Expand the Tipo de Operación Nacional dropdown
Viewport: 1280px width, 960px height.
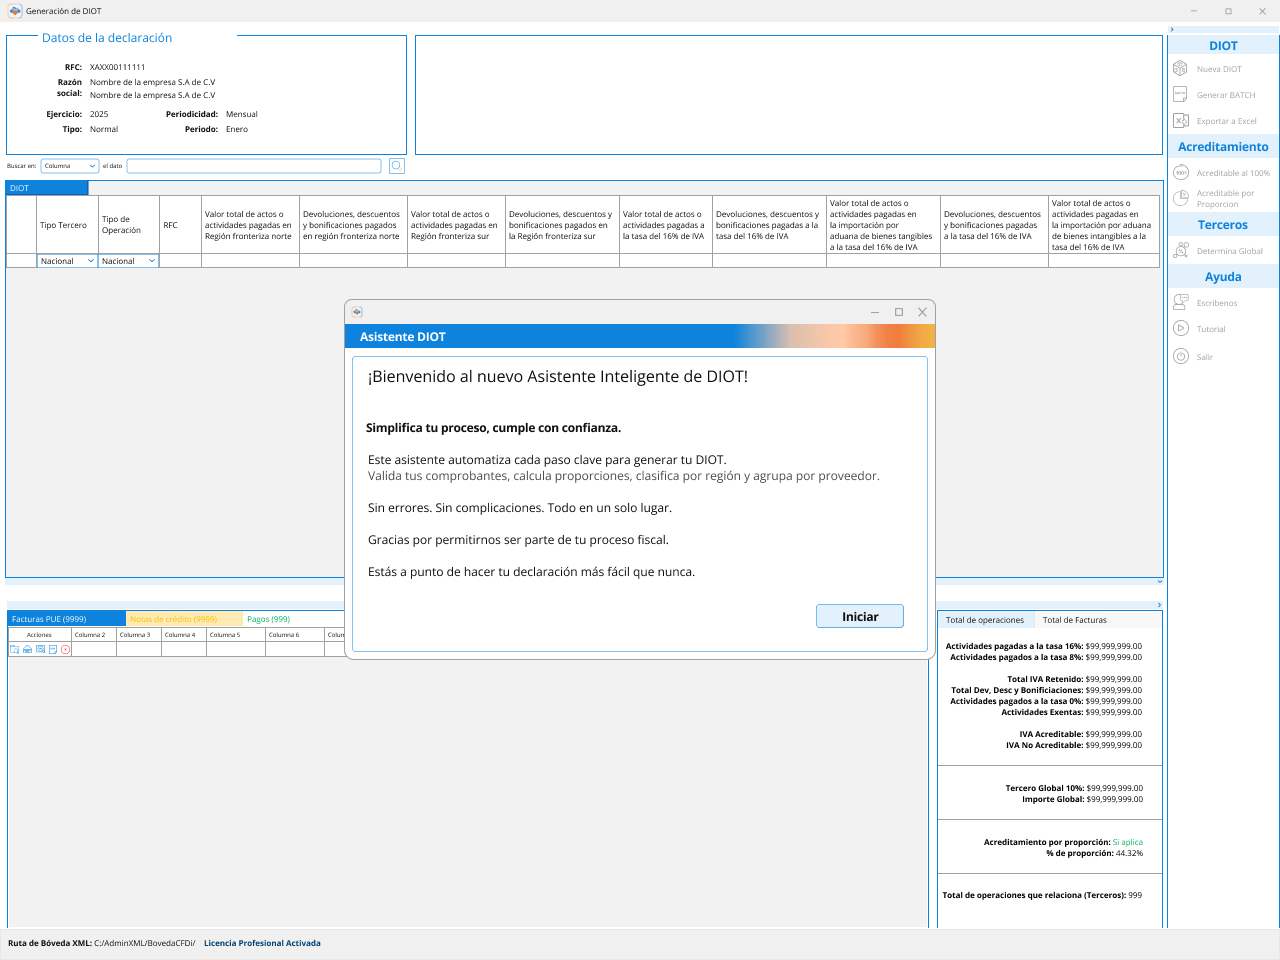[x=129, y=261]
